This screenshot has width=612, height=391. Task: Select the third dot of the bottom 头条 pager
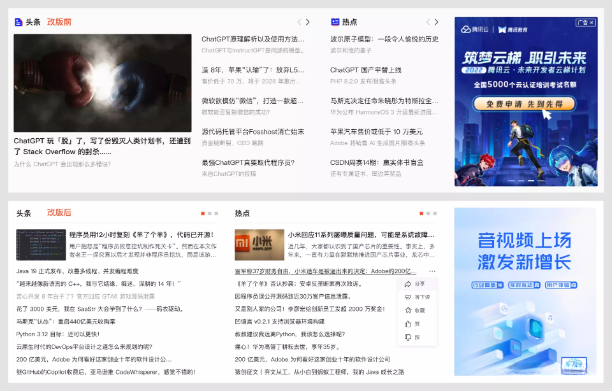pos(217,213)
